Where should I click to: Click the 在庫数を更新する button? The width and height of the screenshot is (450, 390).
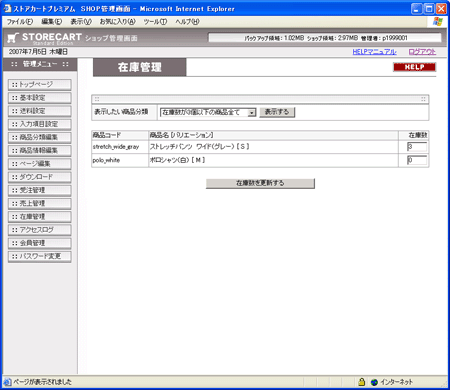[x=260, y=183]
